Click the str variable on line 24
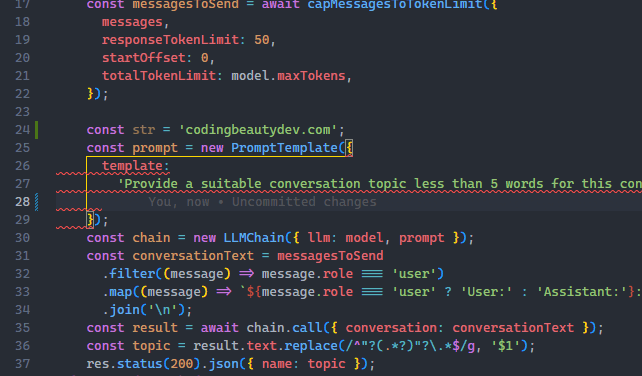This screenshot has height=376, width=642. coord(144,130)
